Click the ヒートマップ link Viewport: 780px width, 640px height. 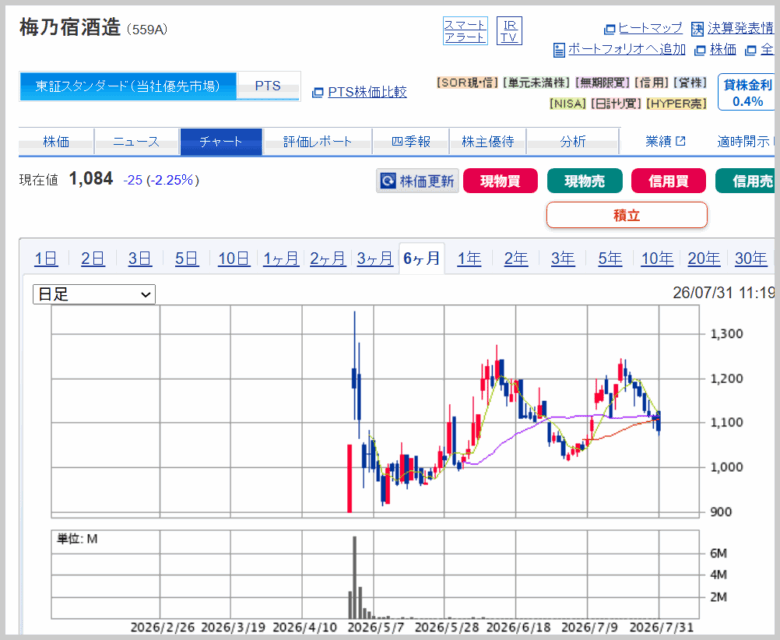pyautogui.click(x=650, y=28)
